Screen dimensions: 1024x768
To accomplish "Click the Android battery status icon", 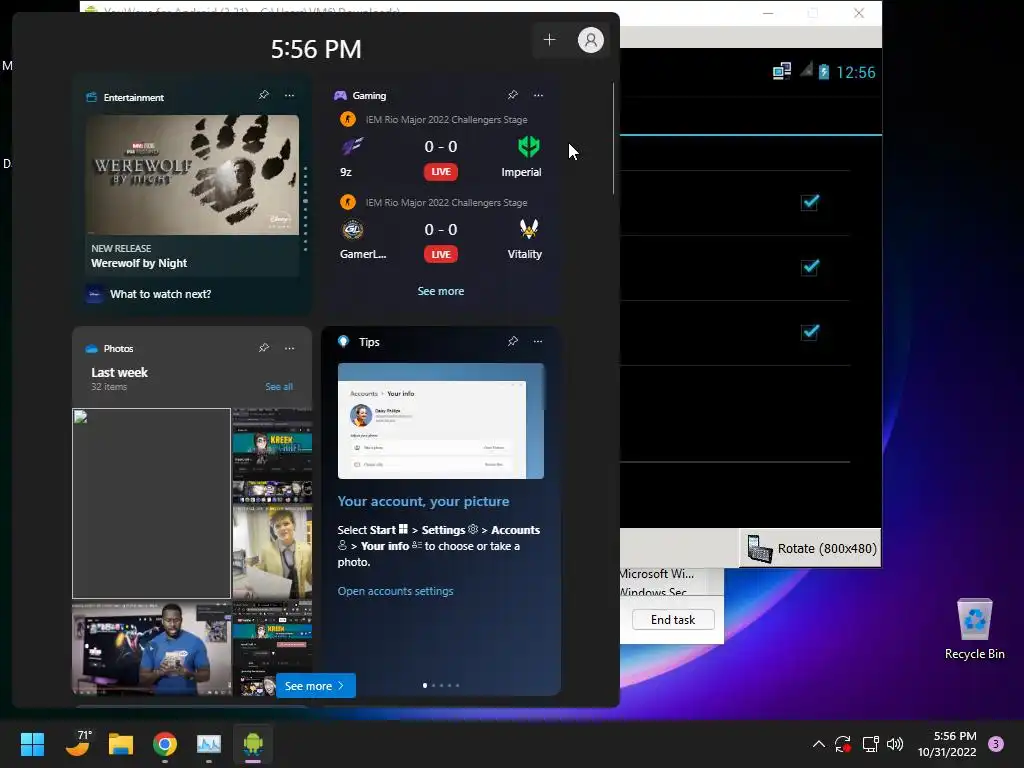I will 824,71.
